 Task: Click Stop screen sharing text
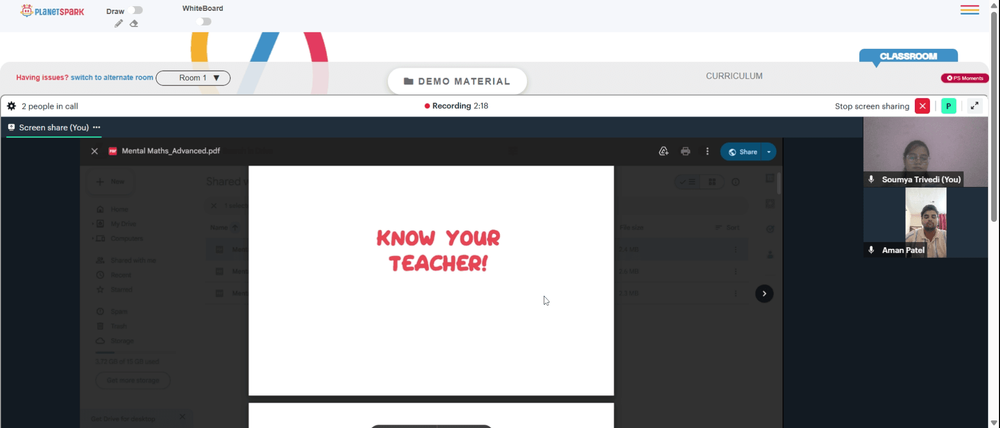tap(872, 106)
